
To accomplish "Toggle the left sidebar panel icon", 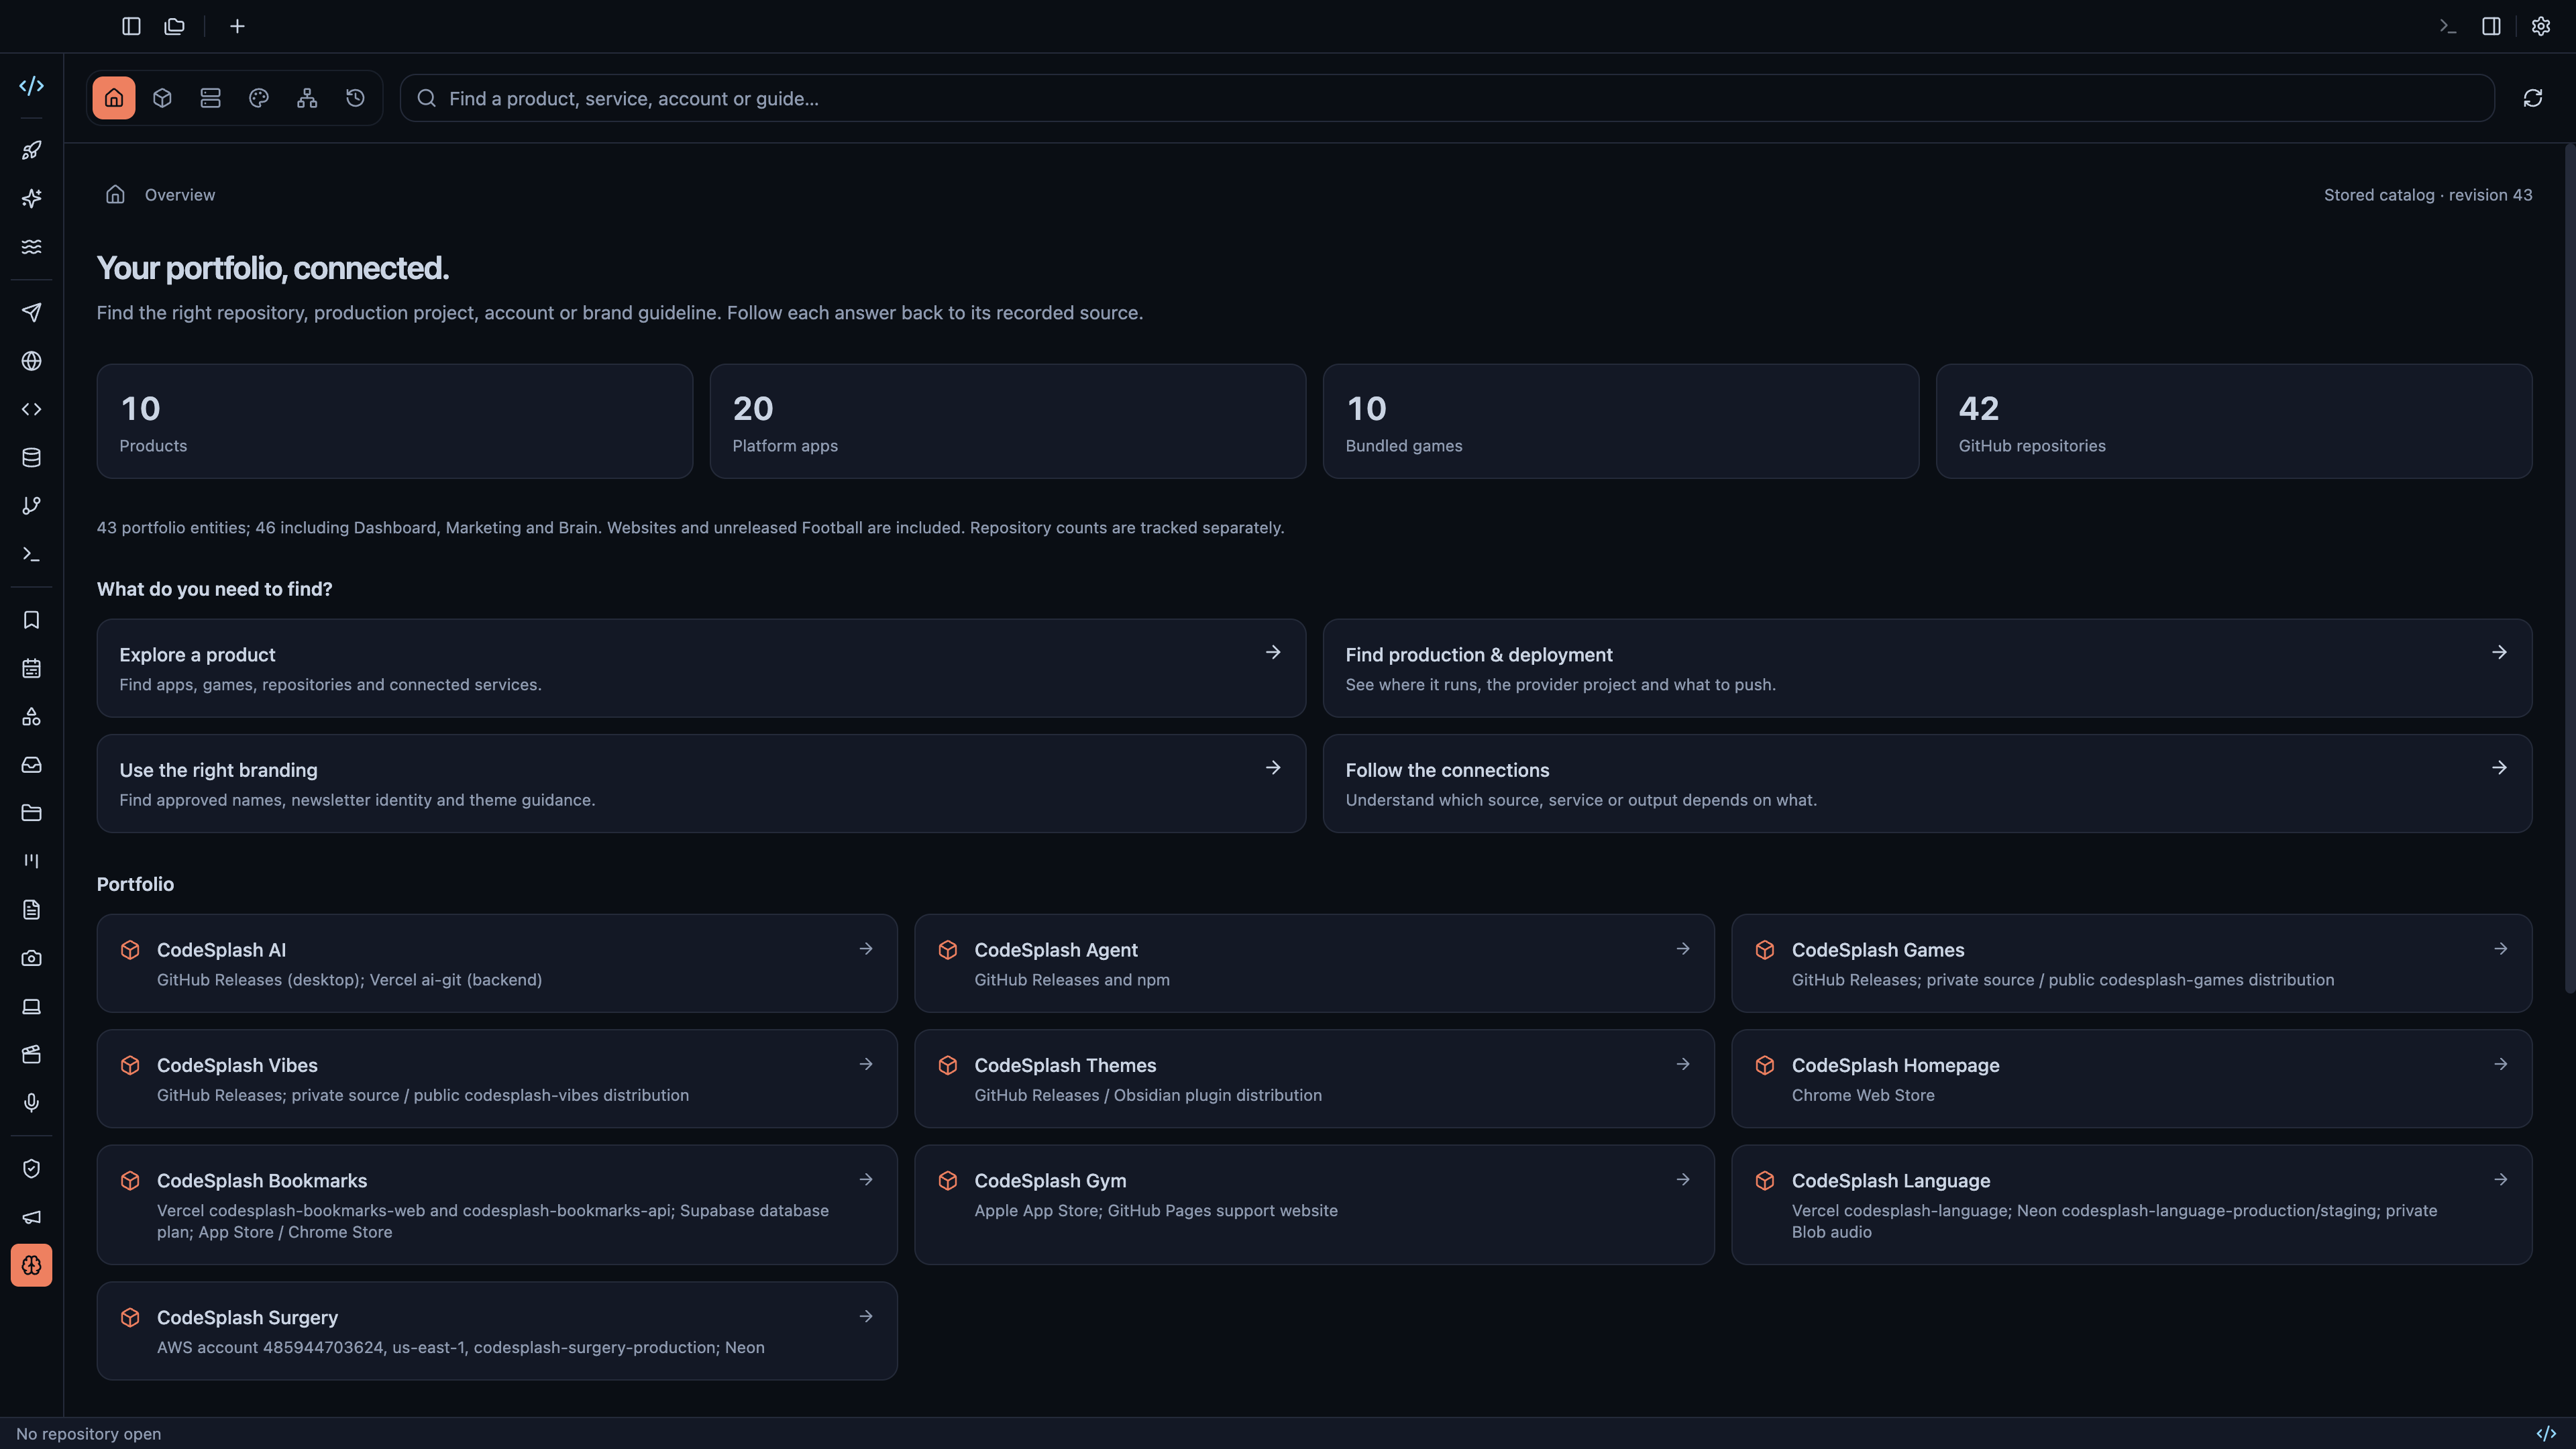I will coord(131,26).
